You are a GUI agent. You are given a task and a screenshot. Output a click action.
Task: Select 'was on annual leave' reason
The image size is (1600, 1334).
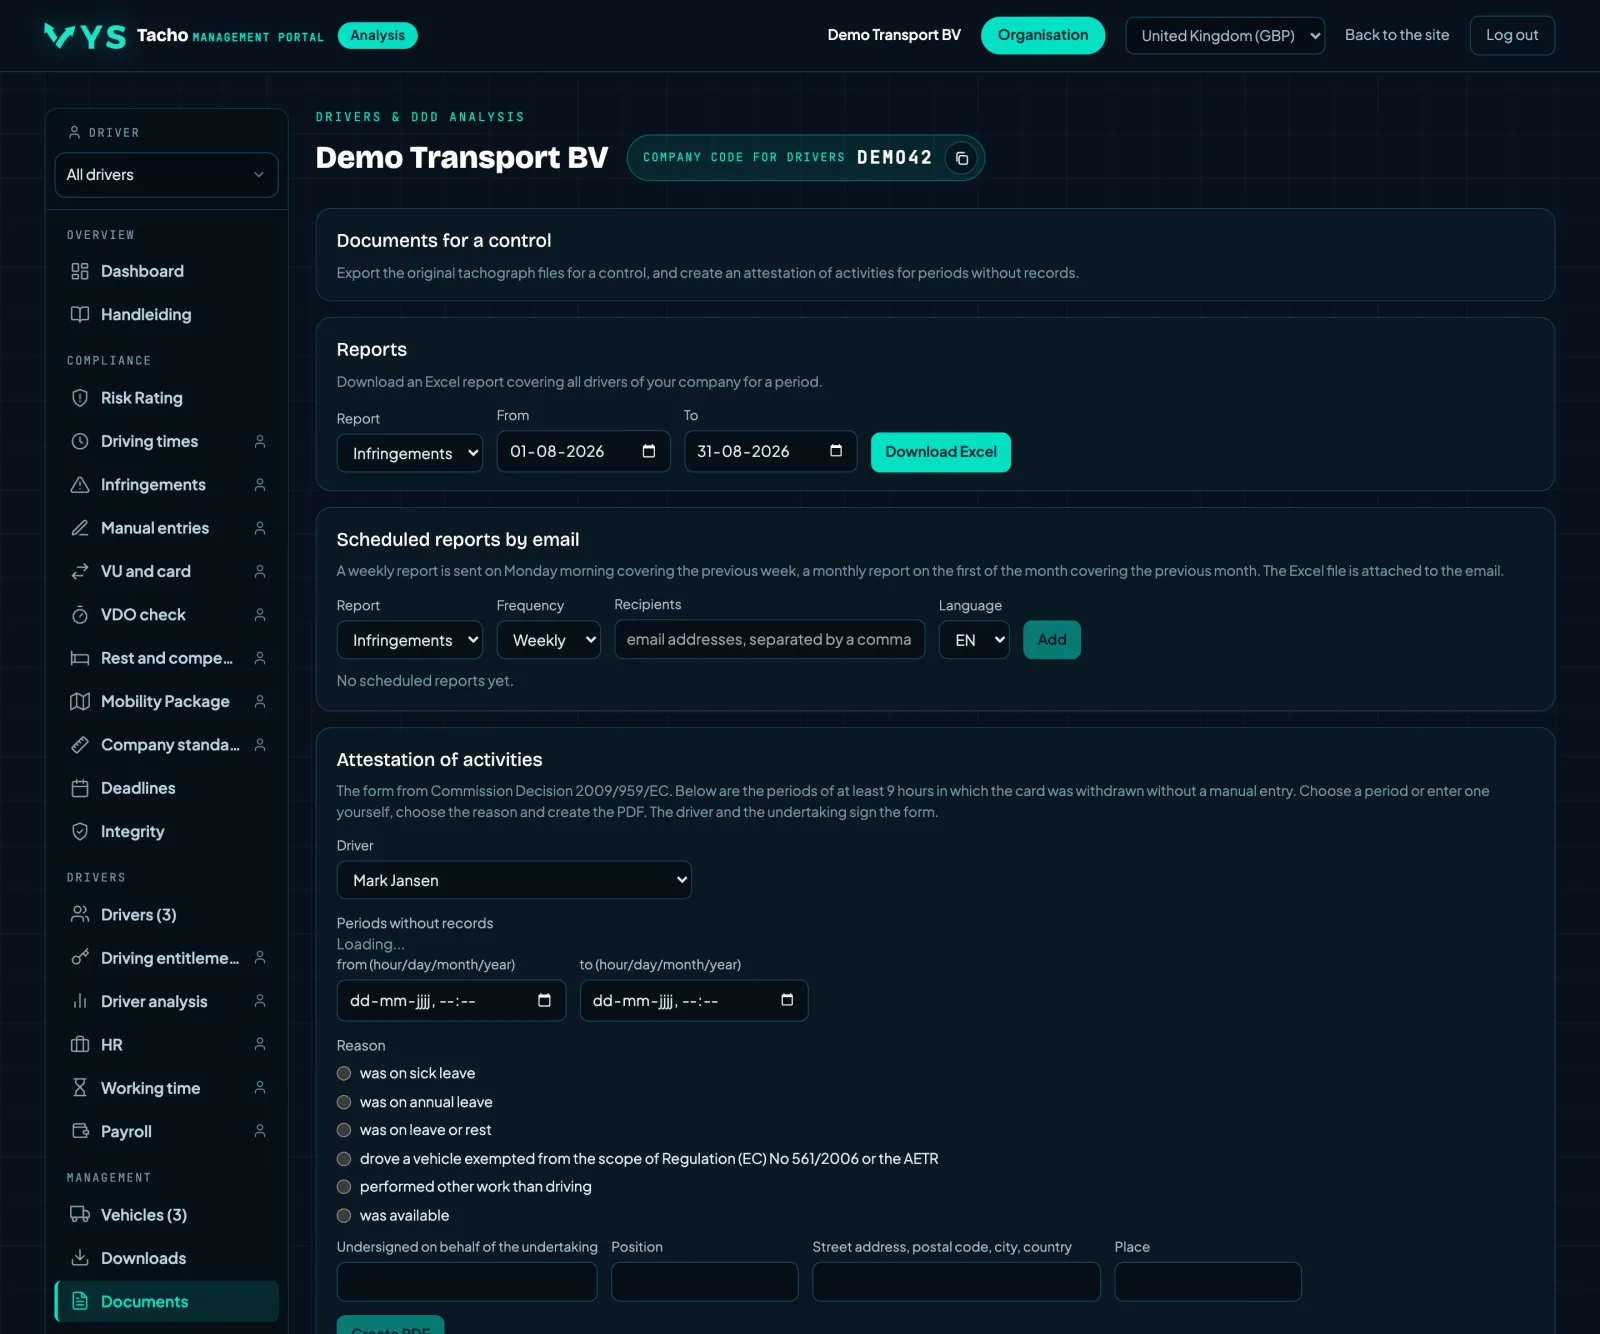point(344,1102)
